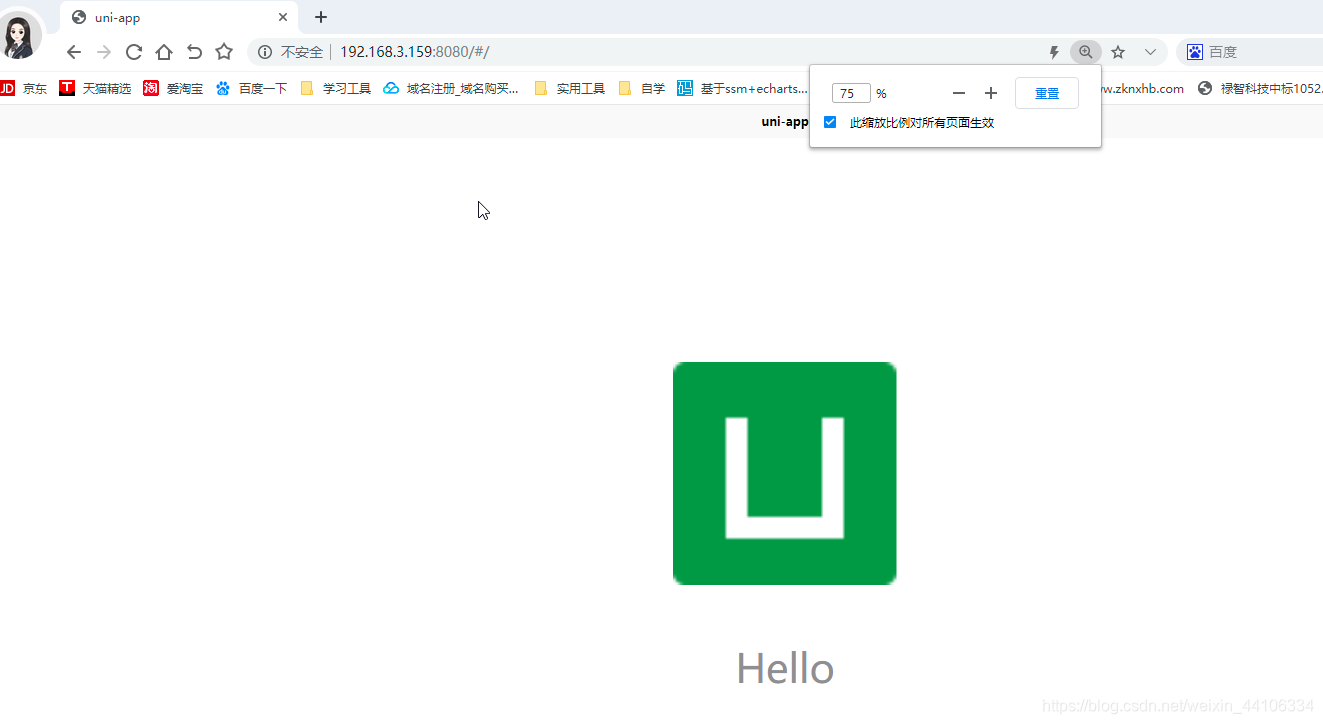Reload the page with refresh icon

(x=134, y=52)
